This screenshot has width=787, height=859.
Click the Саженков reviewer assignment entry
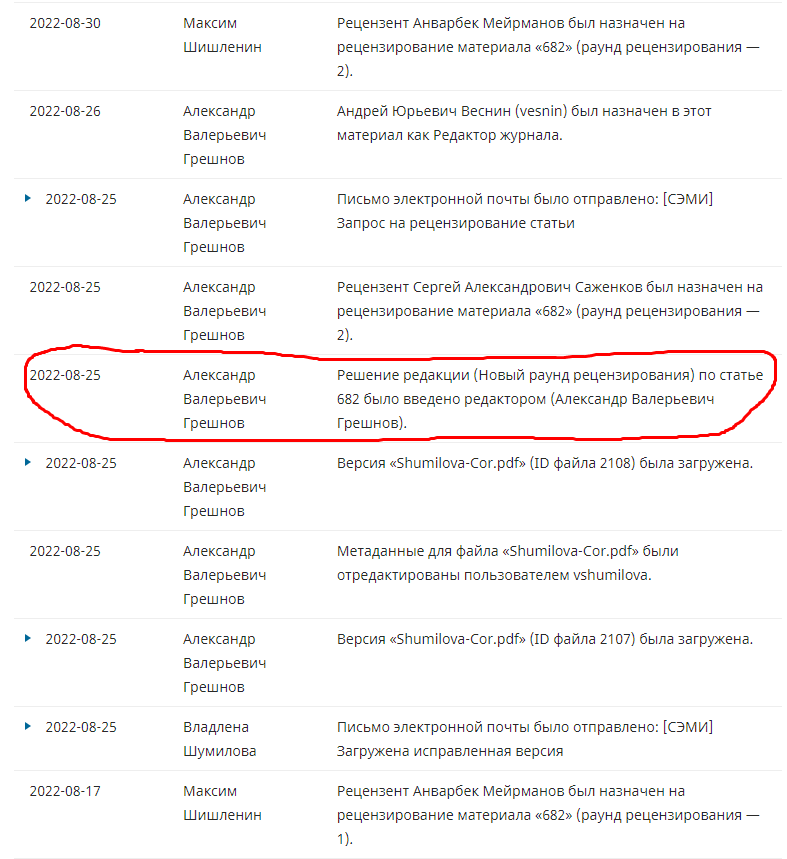(x=549, y=311)
